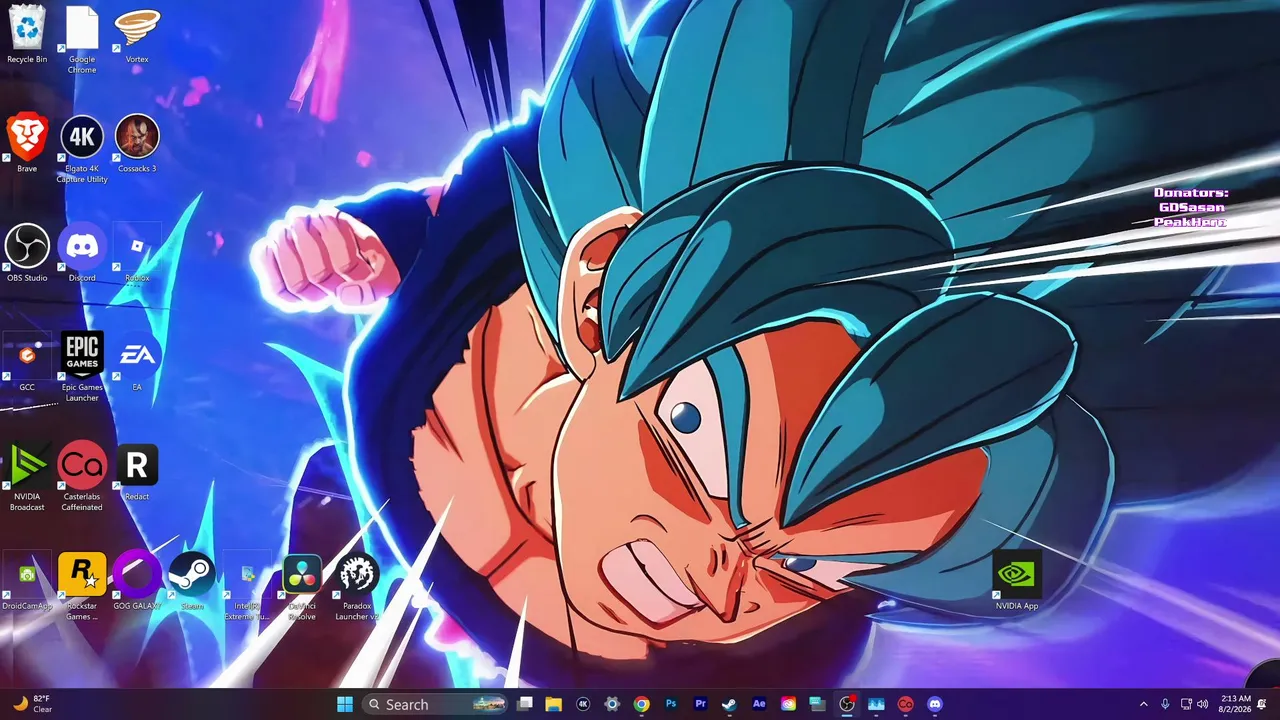Open Casterlabs Caffeinated from the taskbar
Image resolution: width=1280 pixels, height=720 pixels.
tap(905, 704)
